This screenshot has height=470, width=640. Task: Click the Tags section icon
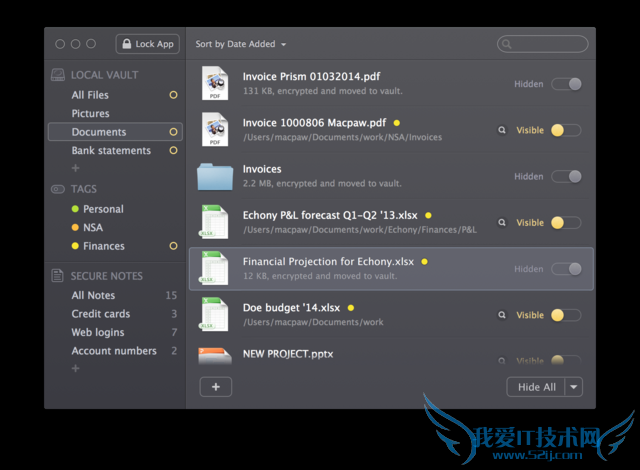[58, 189]
